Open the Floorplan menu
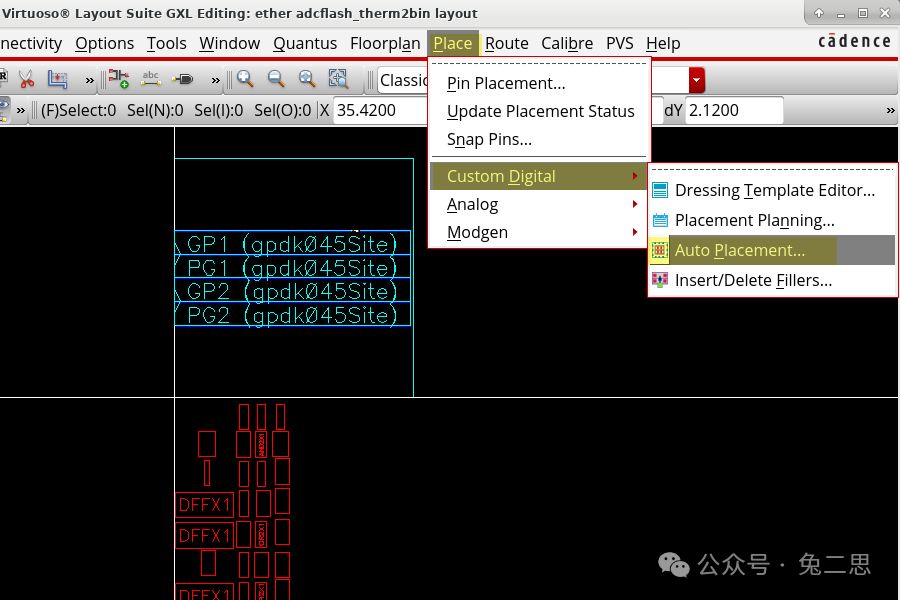The width and height of the screenshot is (900, 600). tap(385, 43)
